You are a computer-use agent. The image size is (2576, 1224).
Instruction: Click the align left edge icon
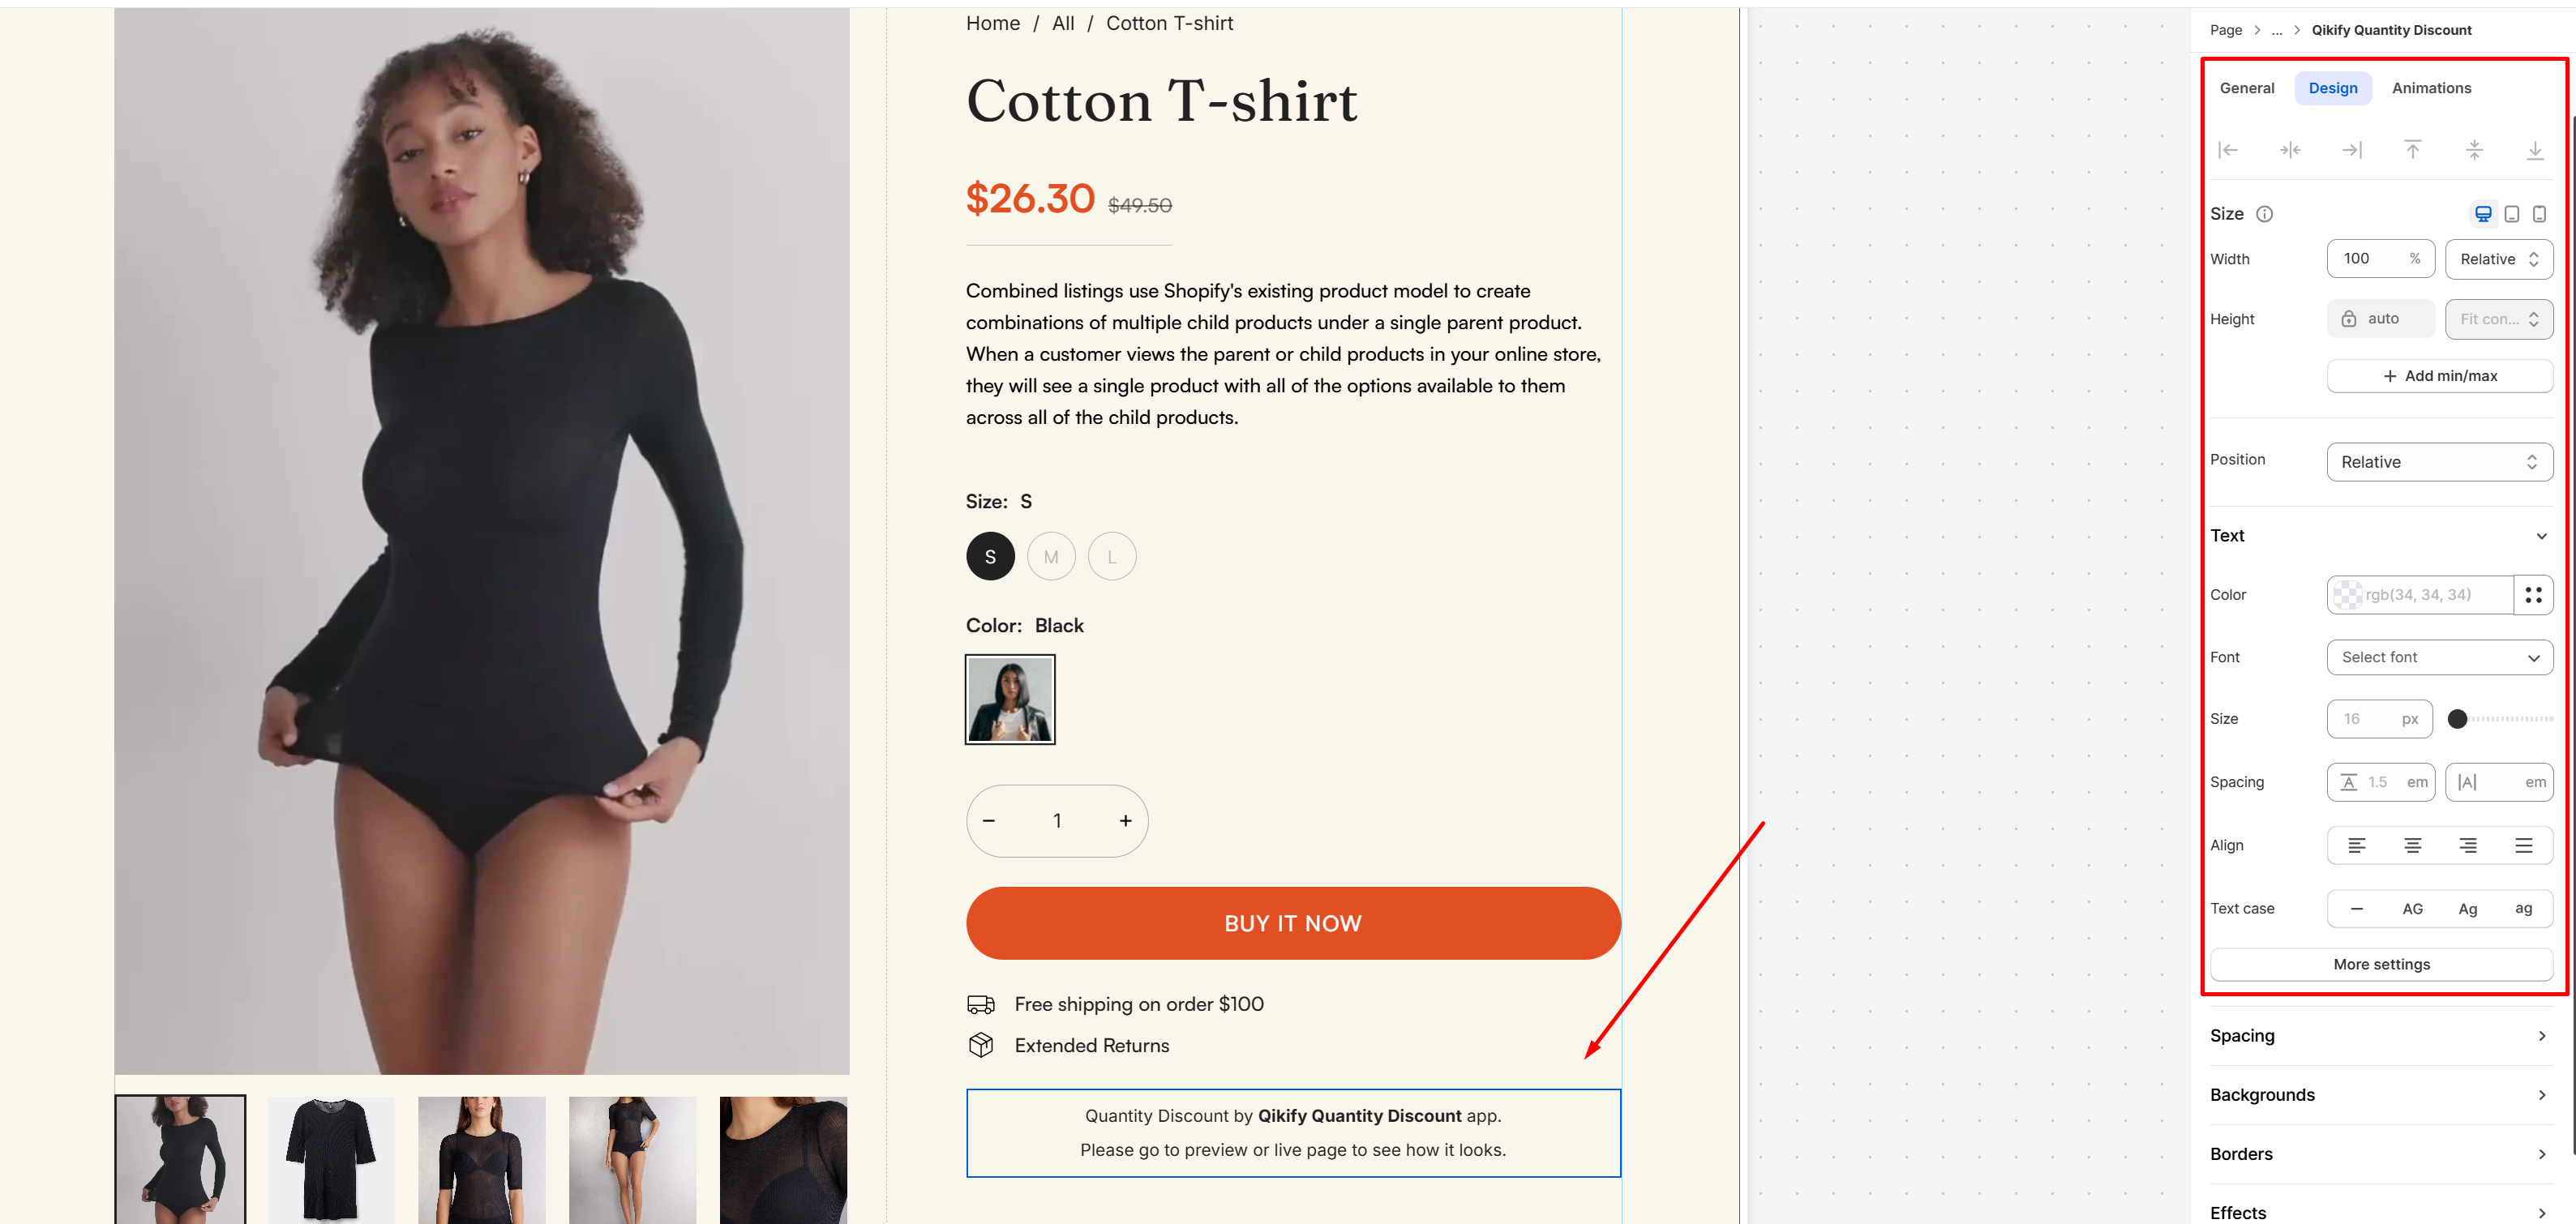pyautogui.click(x=2227, y=150)
